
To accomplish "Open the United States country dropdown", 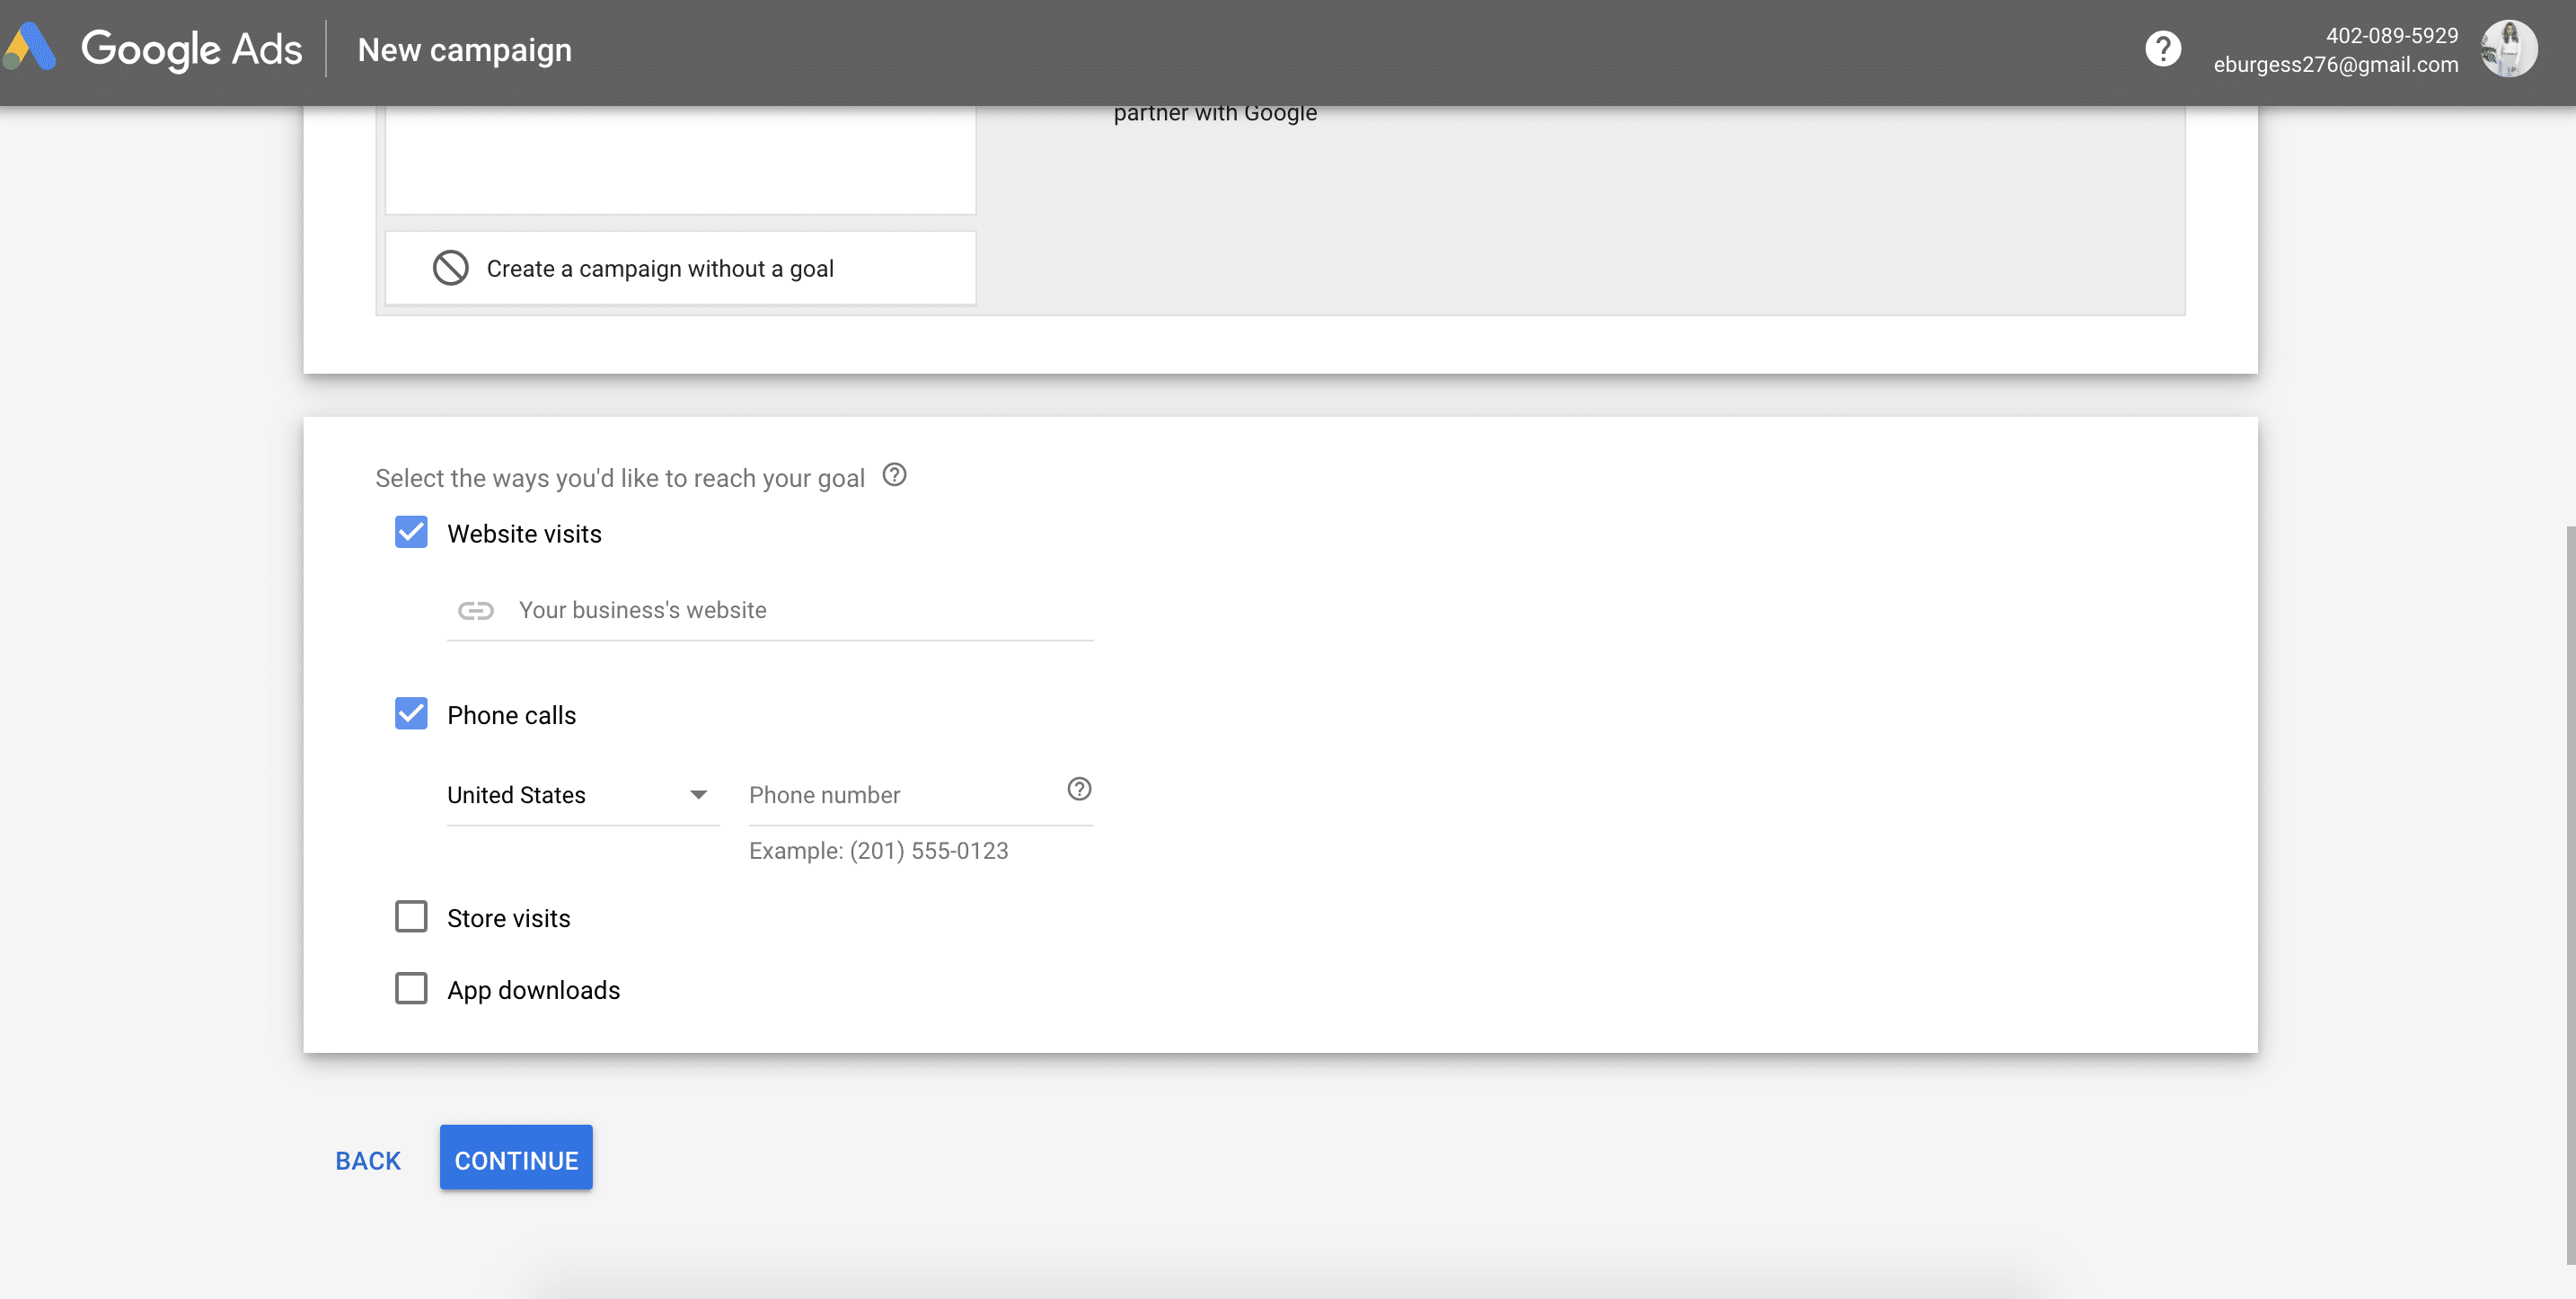I will pyautogui.click(x=583, y=795).
